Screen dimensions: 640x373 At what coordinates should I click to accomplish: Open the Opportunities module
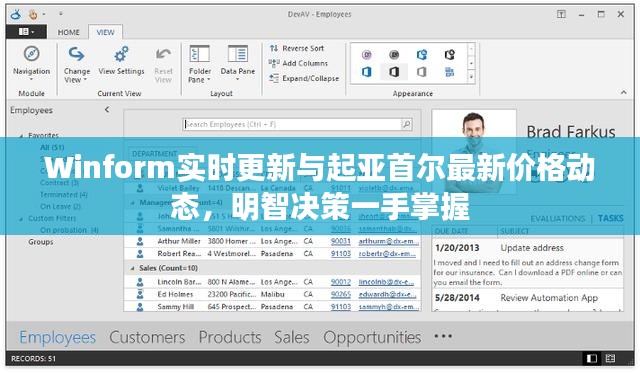tap(372, 337)
